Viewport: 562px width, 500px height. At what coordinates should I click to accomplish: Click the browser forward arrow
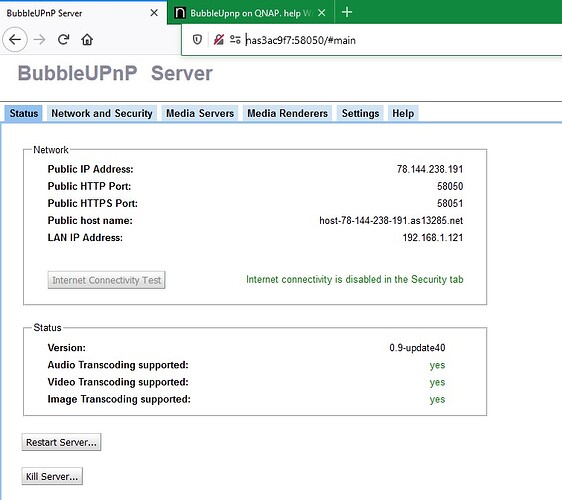tap(39, 40)
